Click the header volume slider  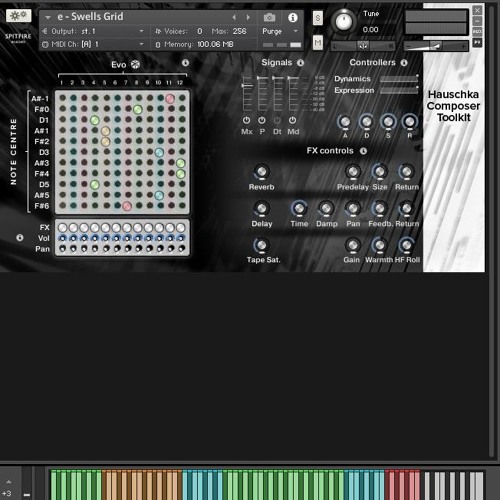point(436,46)
